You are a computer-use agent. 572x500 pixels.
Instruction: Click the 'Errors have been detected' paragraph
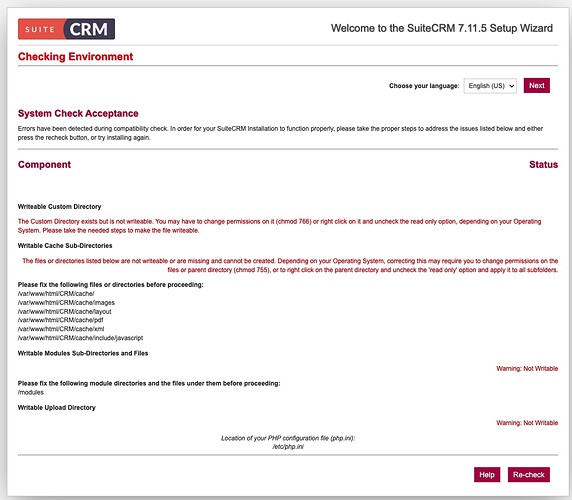(280, 133)
